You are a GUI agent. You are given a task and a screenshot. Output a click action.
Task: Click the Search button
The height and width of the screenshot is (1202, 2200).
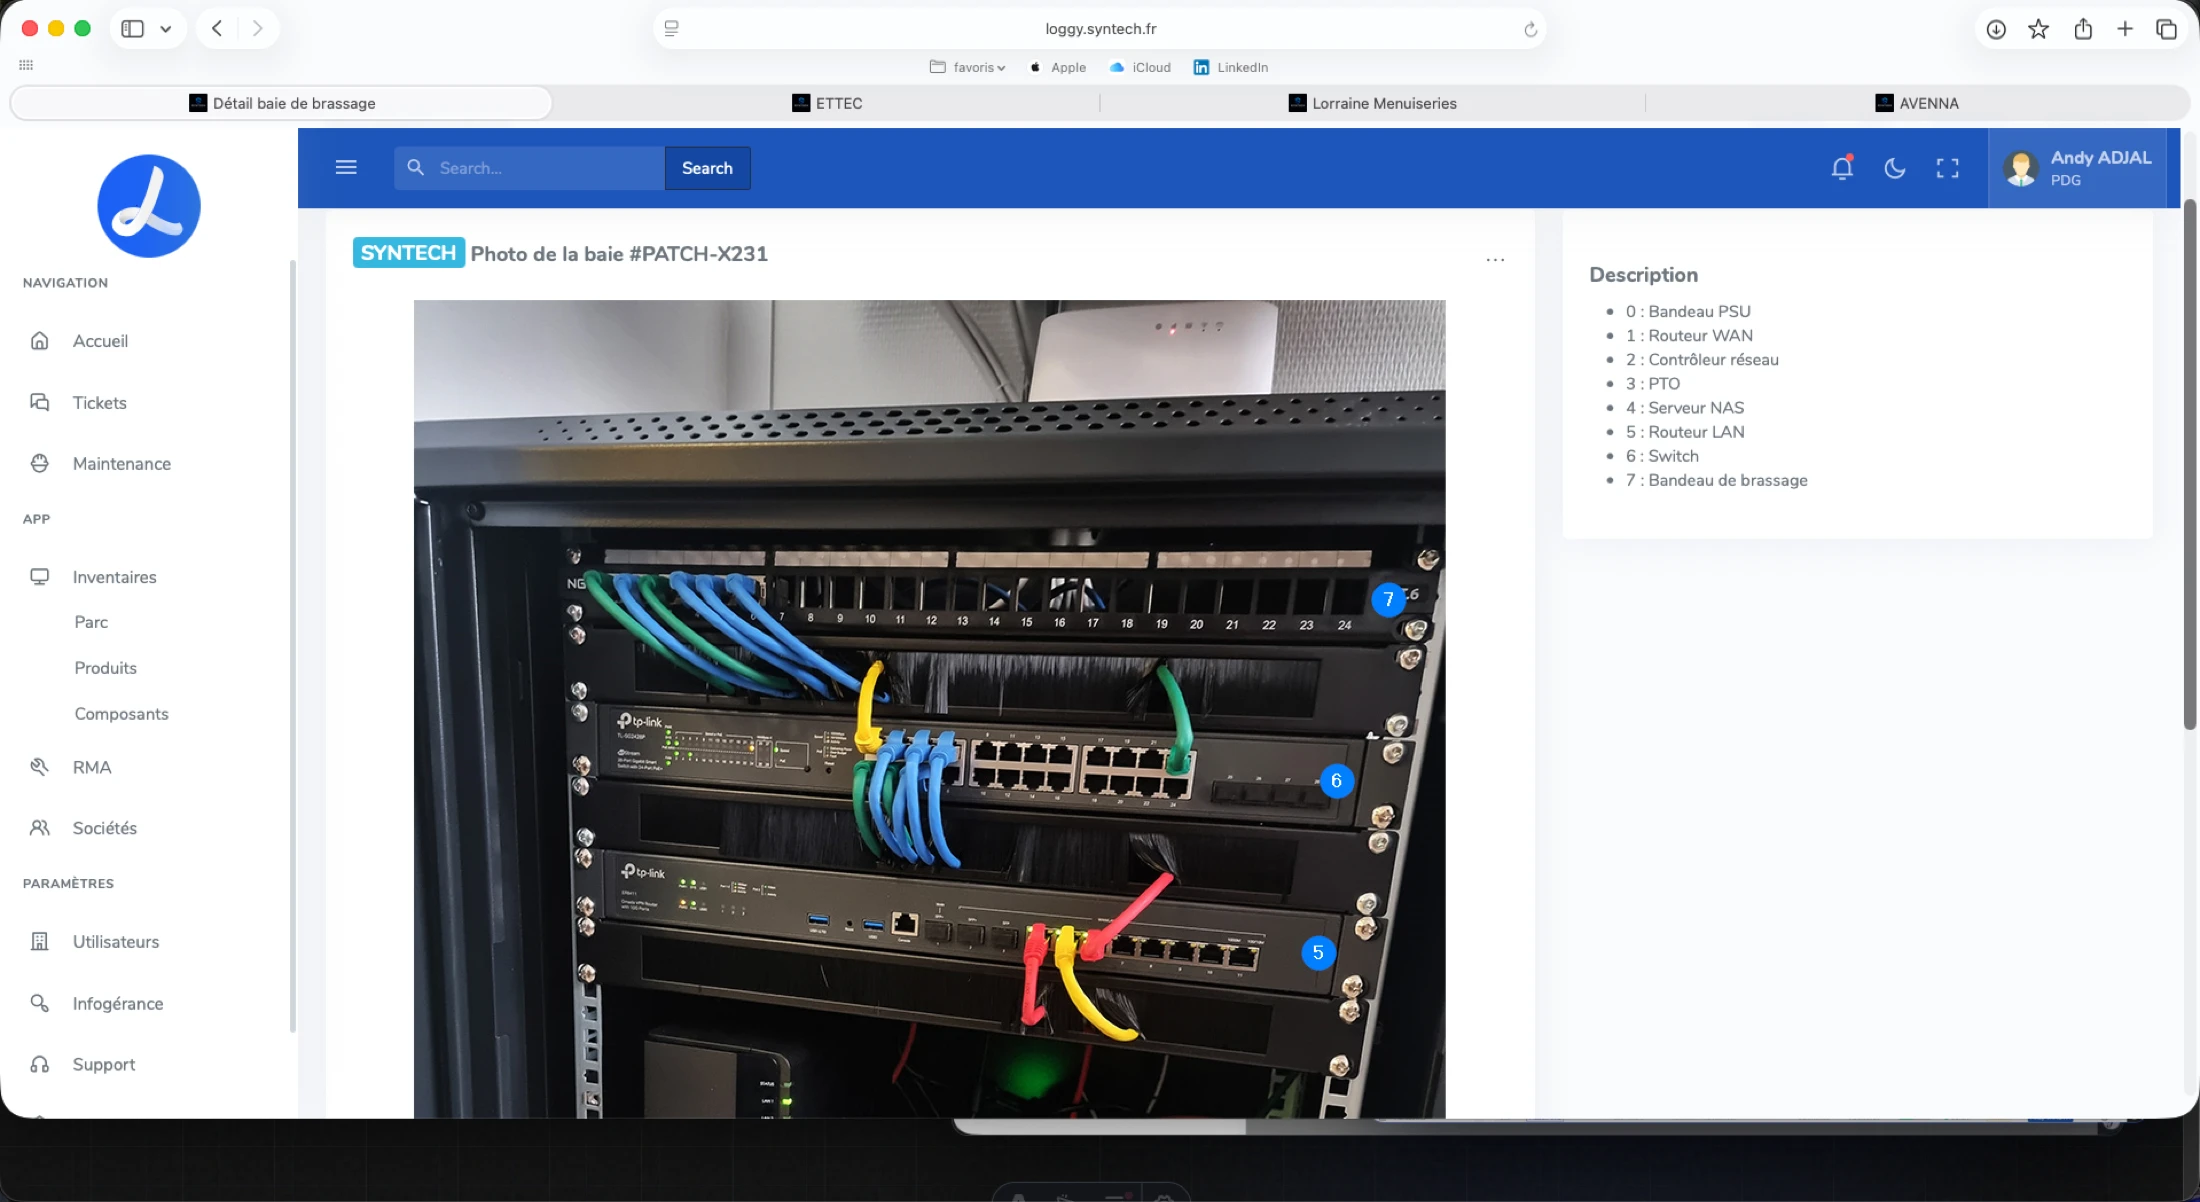click(x=707, y=168)
